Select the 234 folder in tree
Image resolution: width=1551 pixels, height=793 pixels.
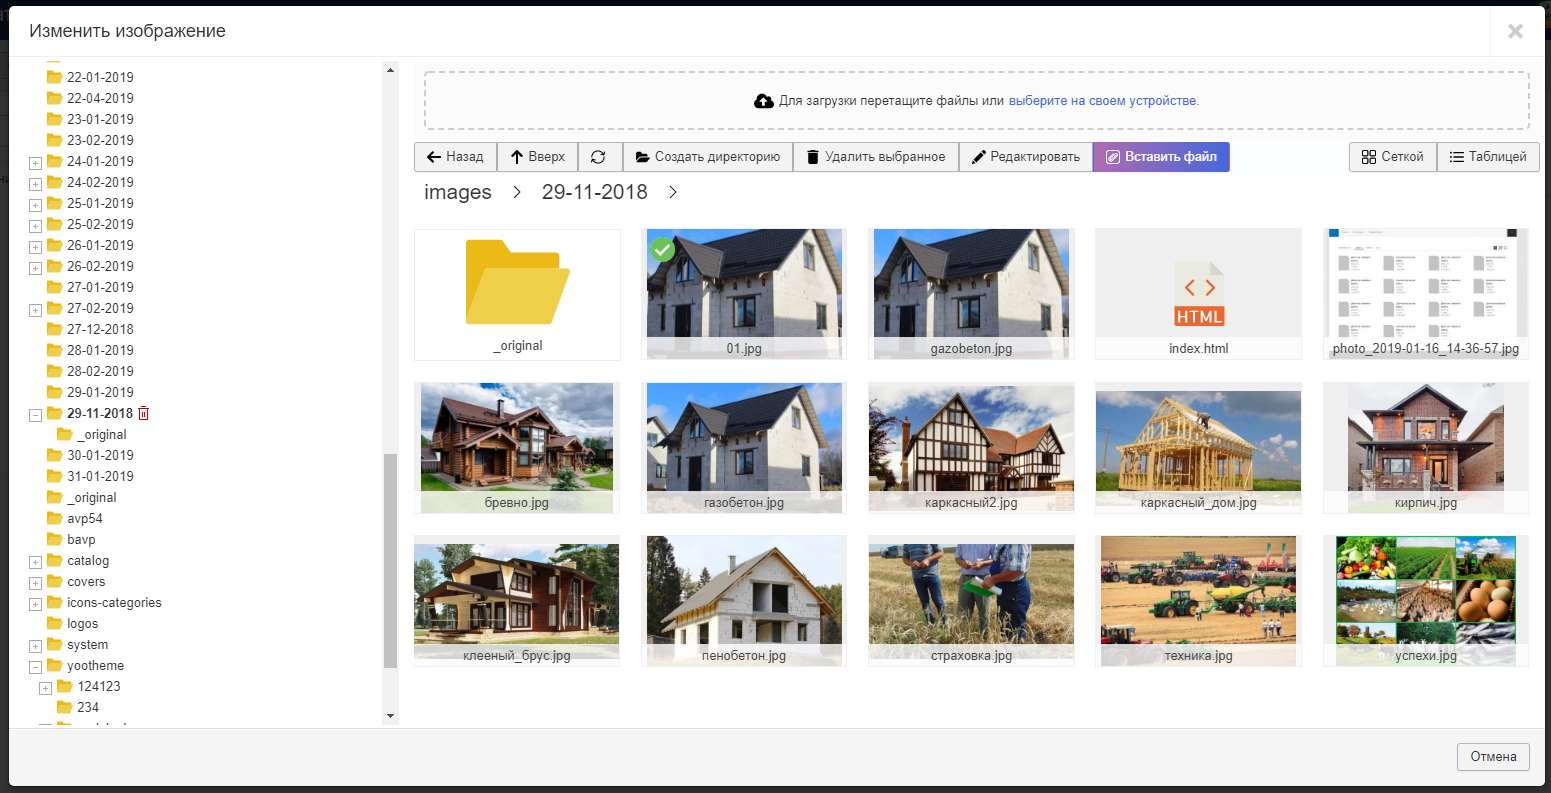[88, 707]
